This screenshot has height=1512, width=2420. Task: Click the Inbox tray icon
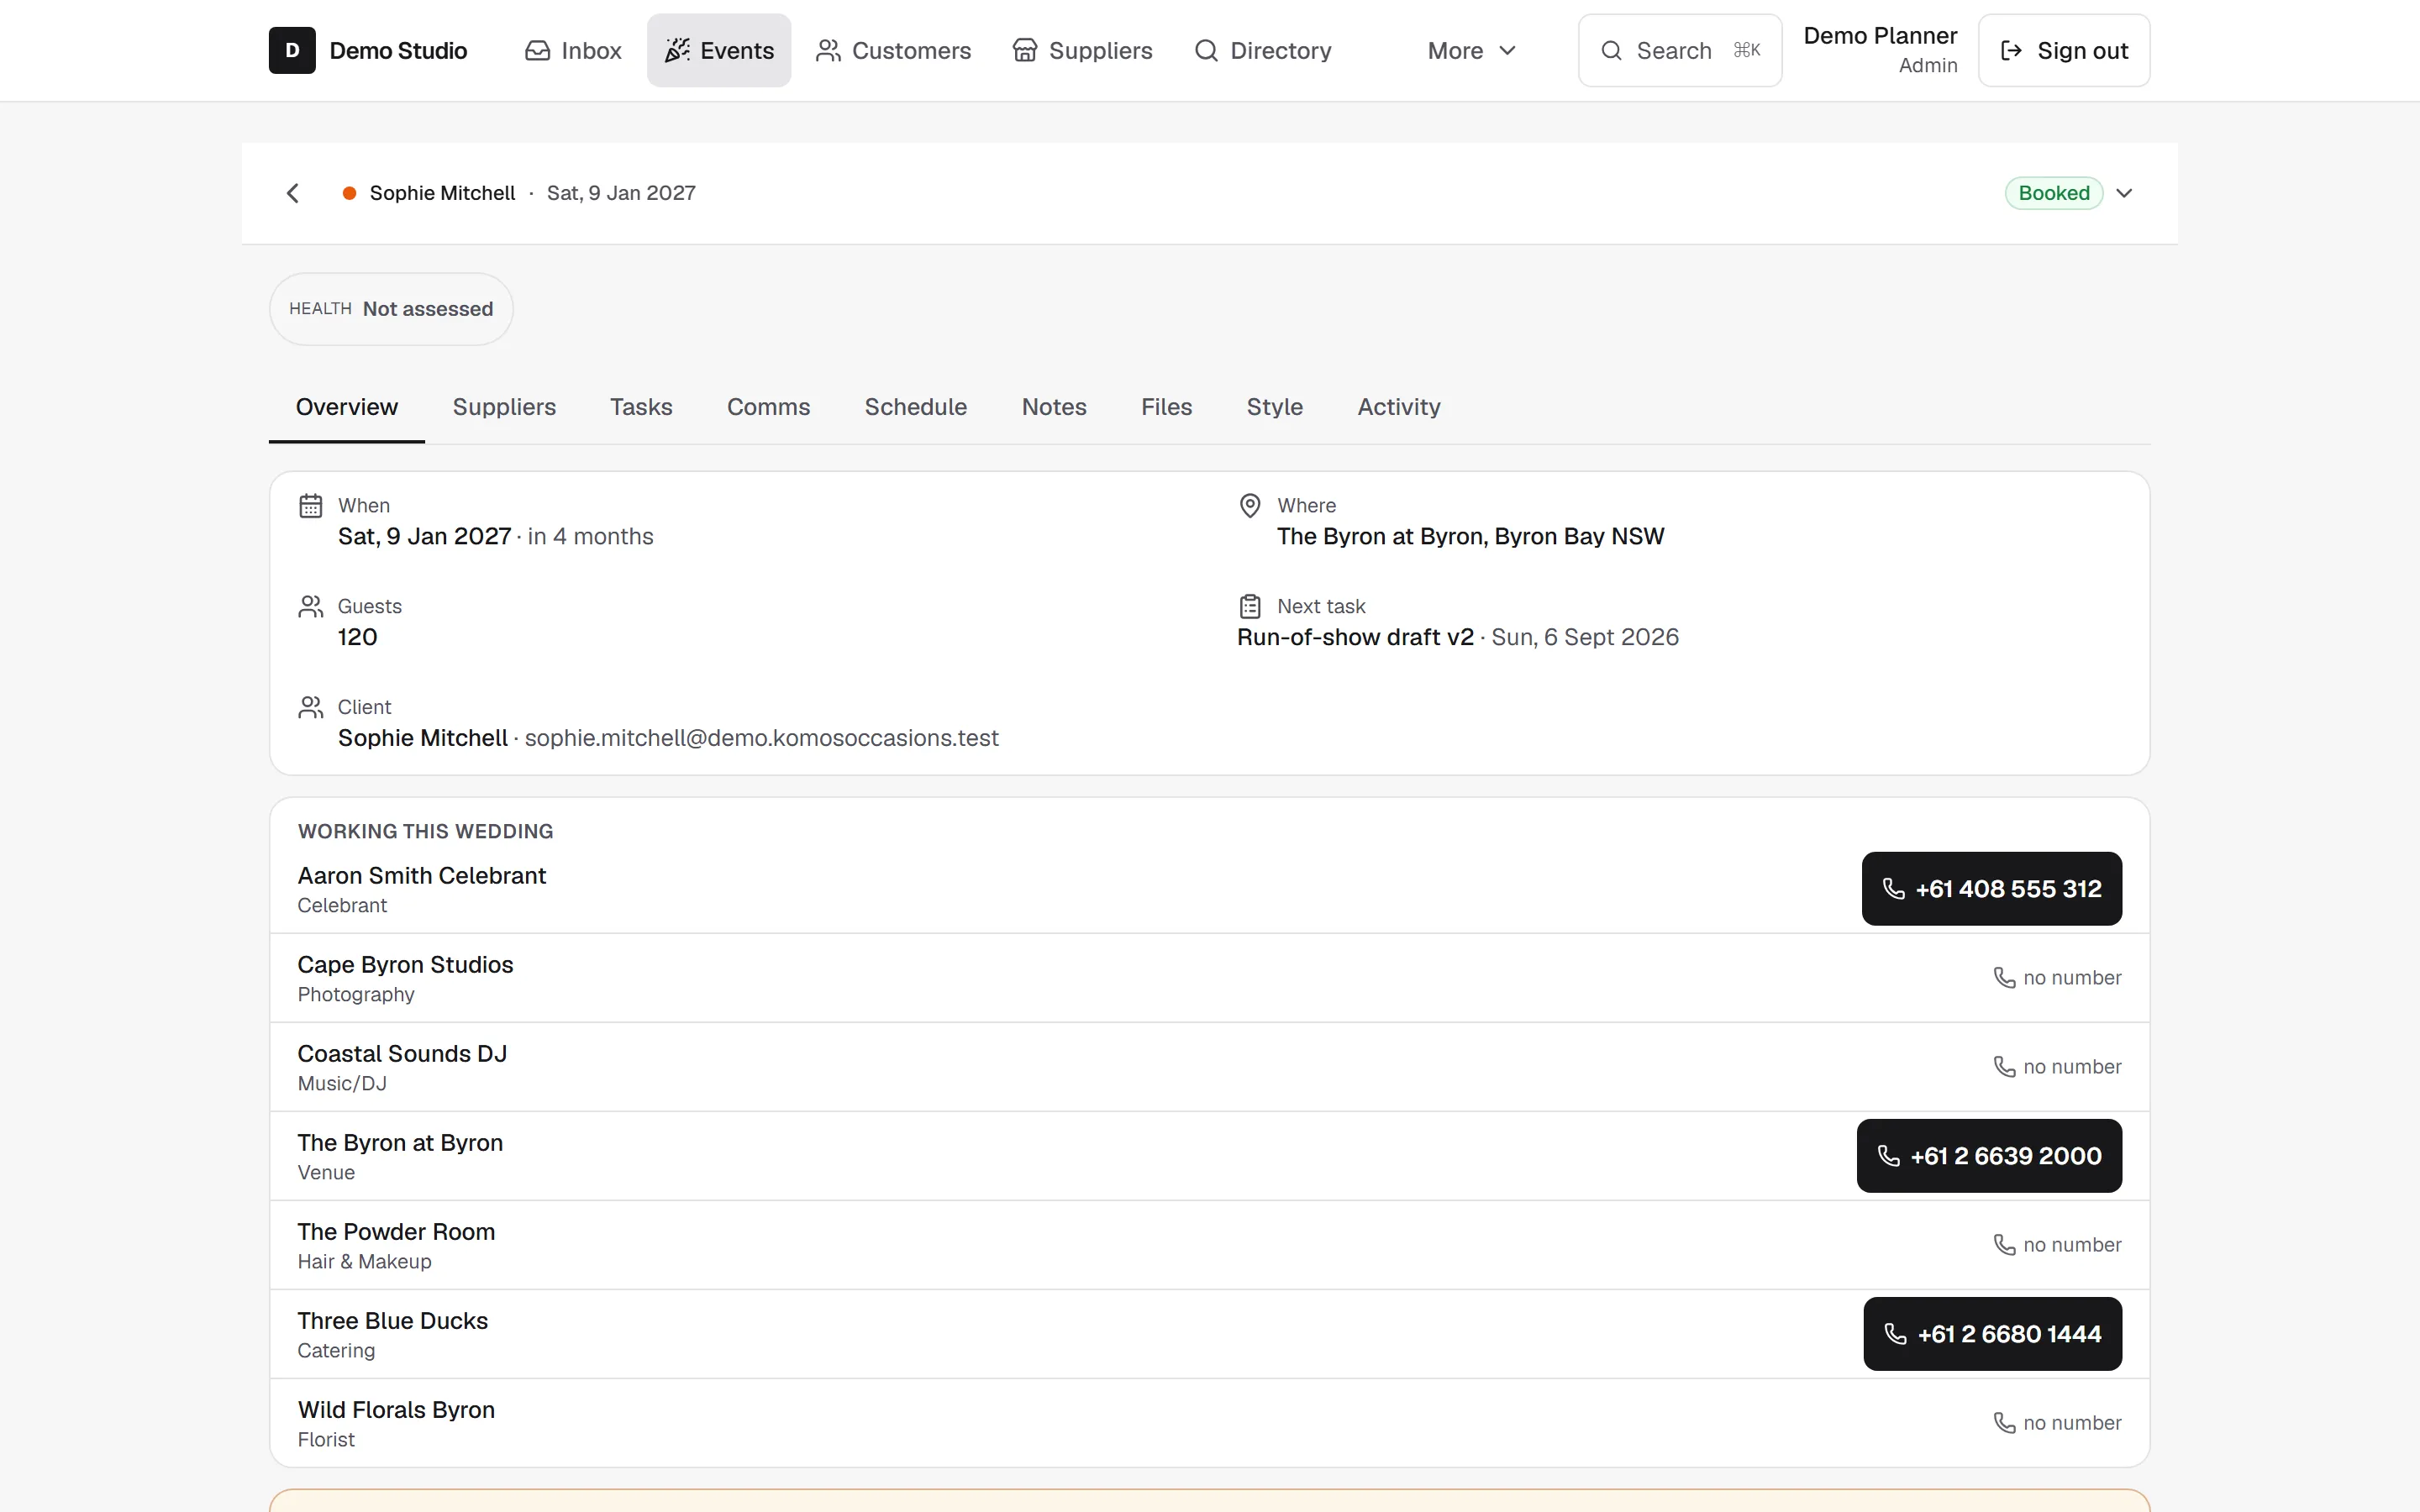(538, 51)
